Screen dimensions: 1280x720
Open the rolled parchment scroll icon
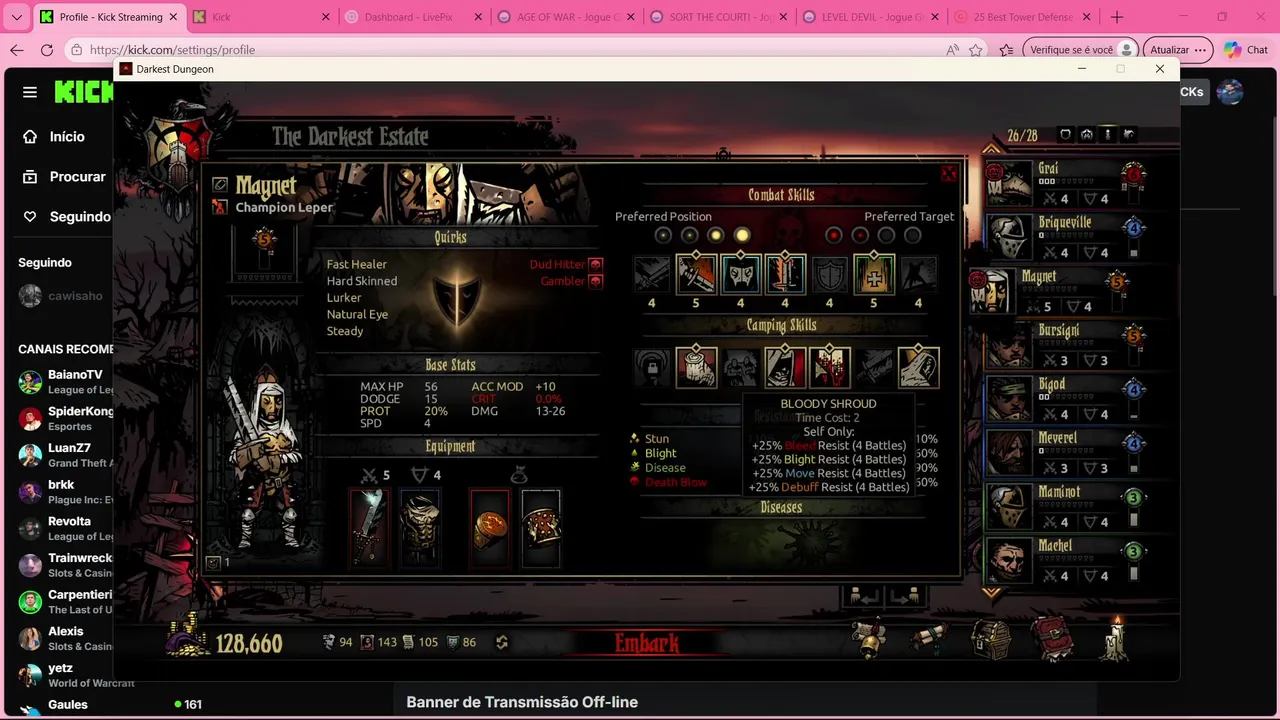click(930, 637)
